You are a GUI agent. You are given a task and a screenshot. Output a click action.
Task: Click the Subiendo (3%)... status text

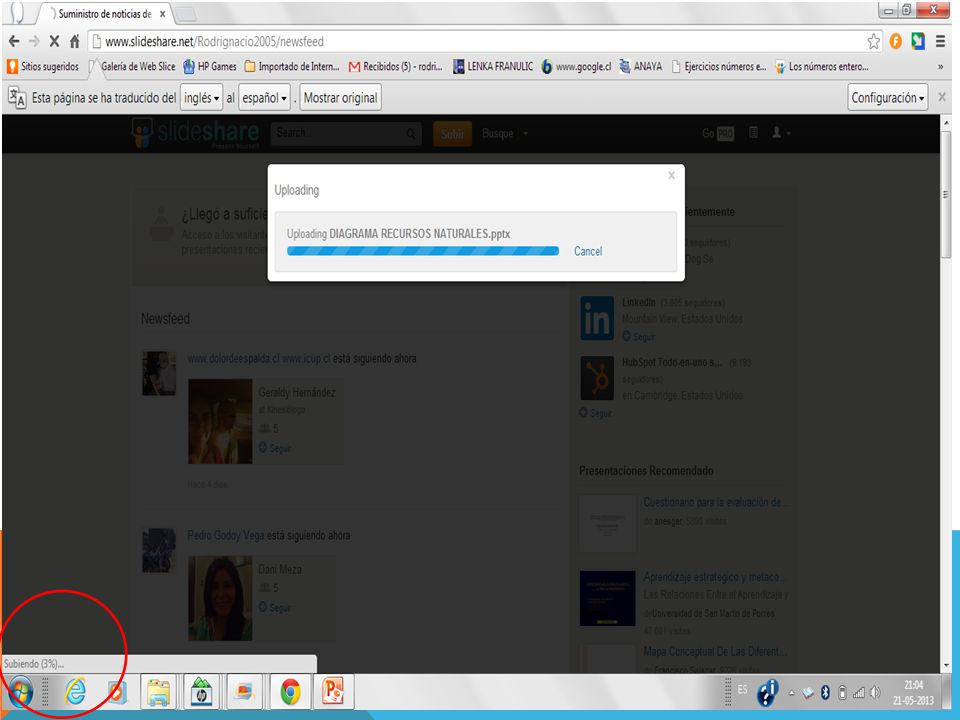pyautogui.click(x=34, y=664)
